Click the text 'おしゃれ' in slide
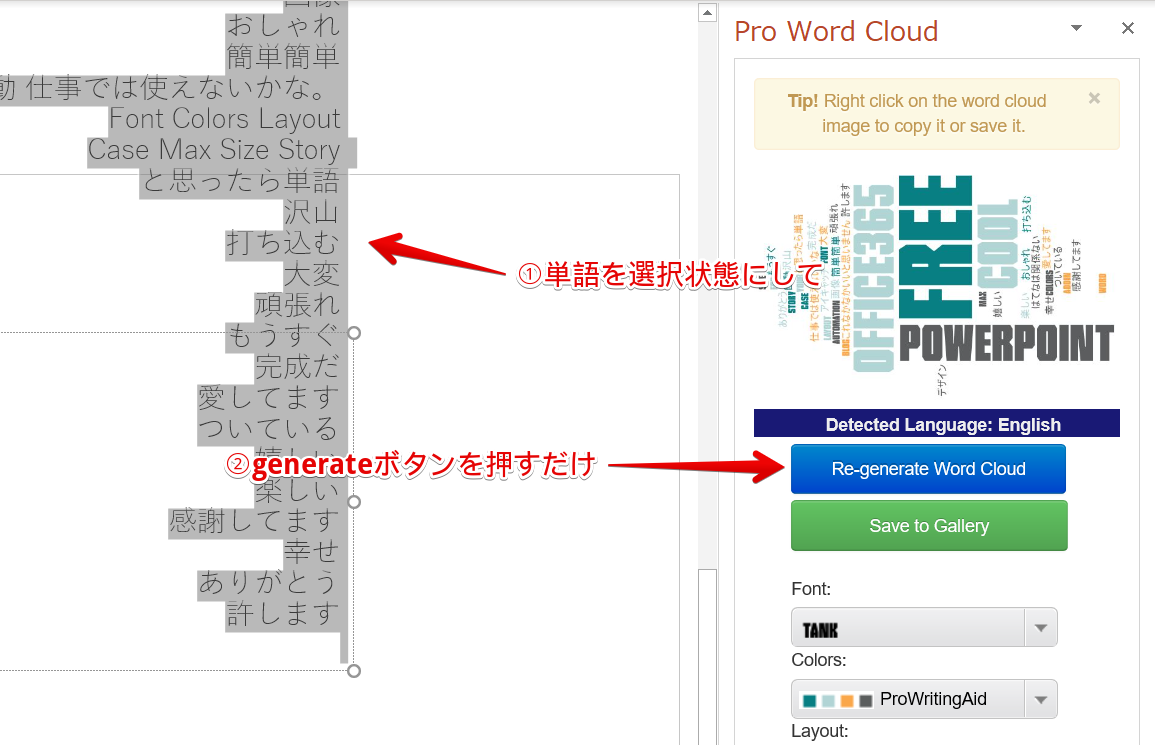Screen dimensions: 1155x745 coord(283,26)
